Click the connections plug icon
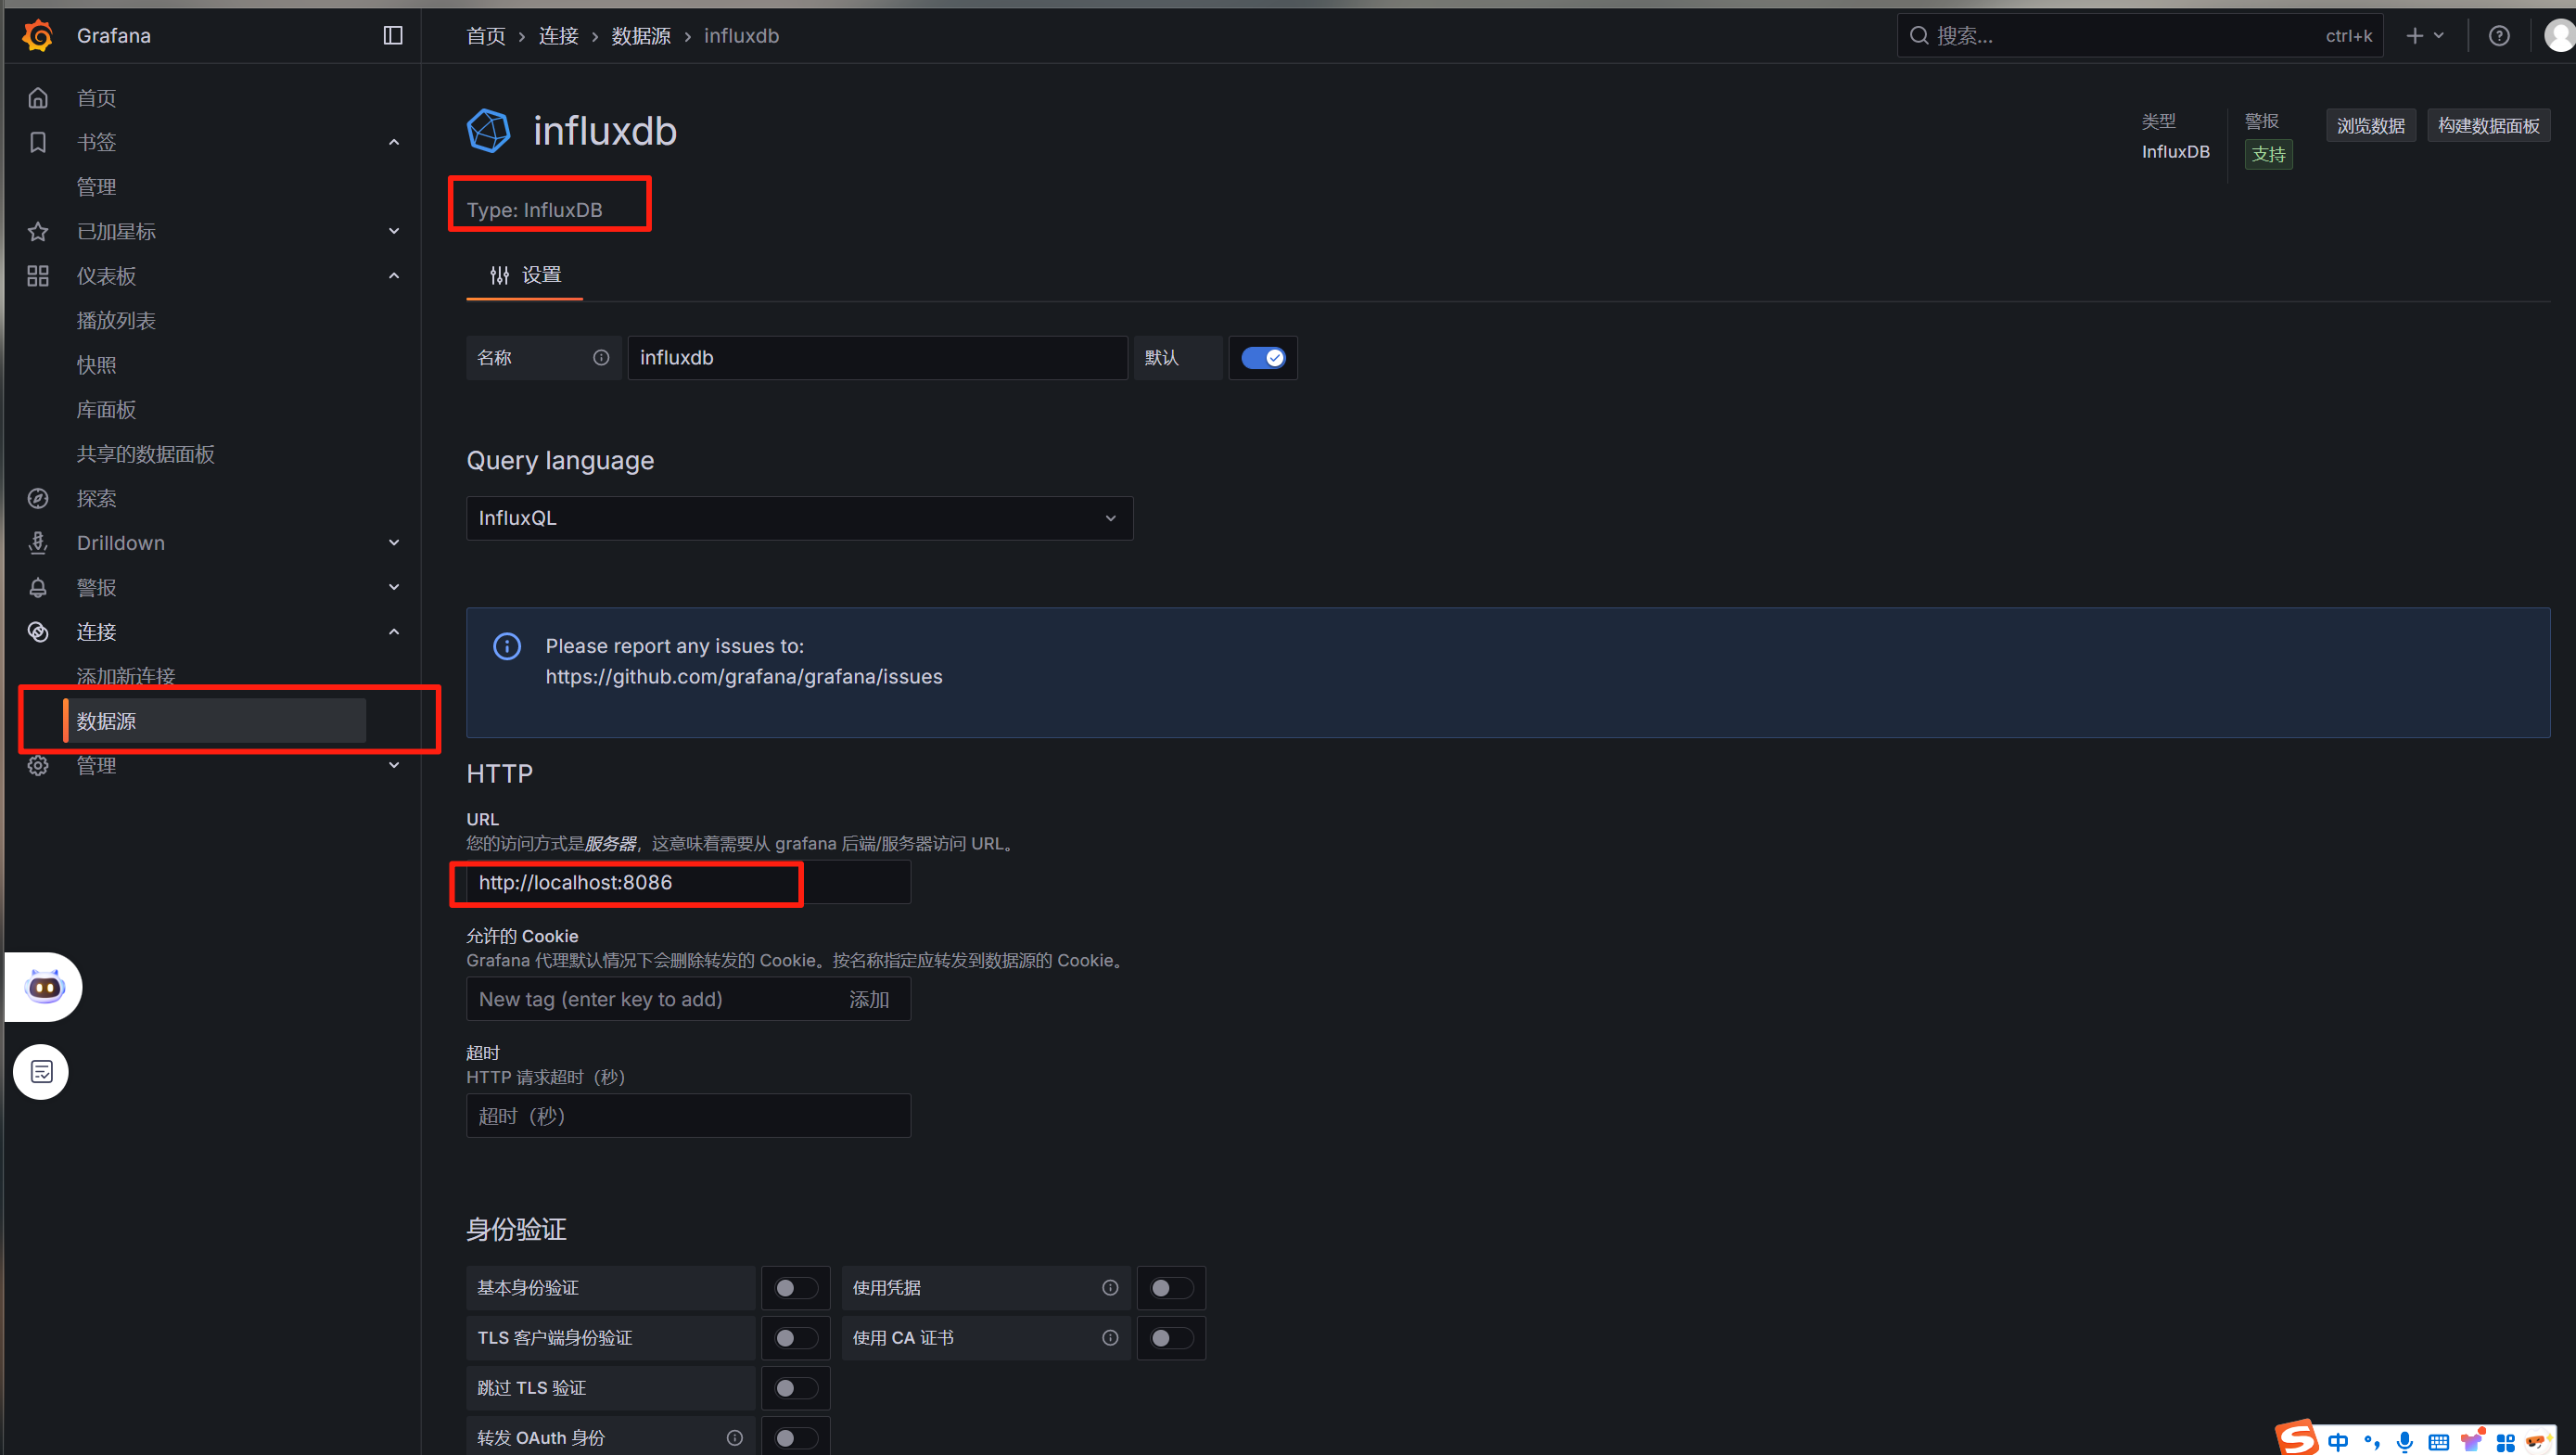 point(38,632)
